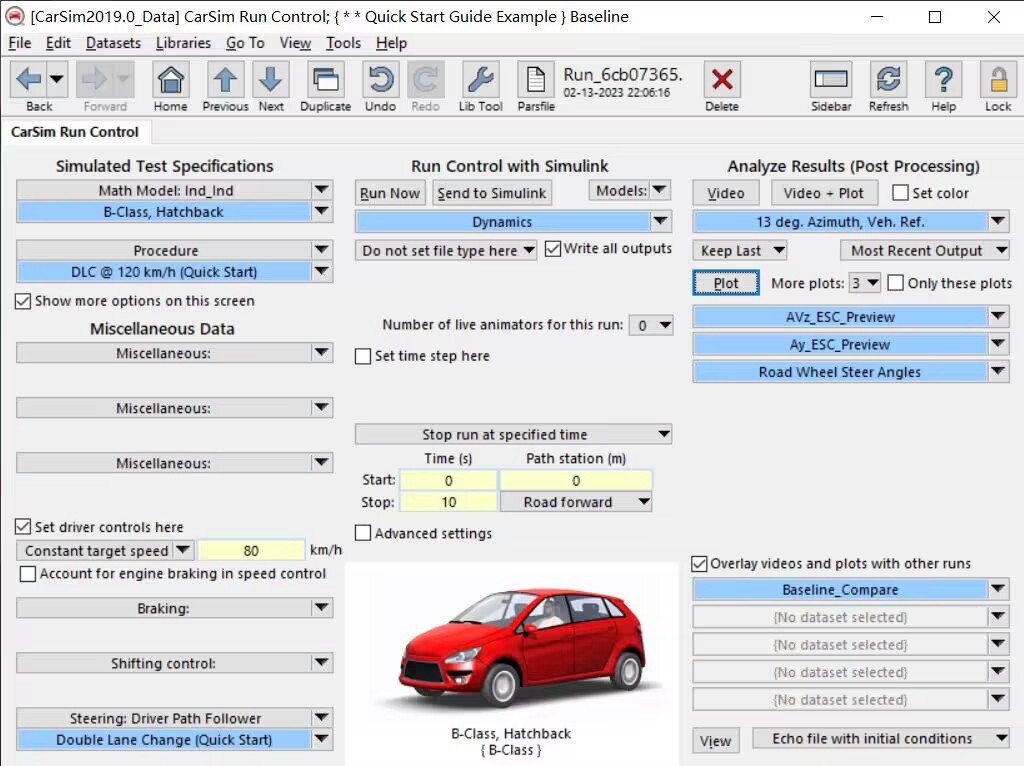1024x766 pixels.
Task: Open the Tools menu
Action: [344, 43]
